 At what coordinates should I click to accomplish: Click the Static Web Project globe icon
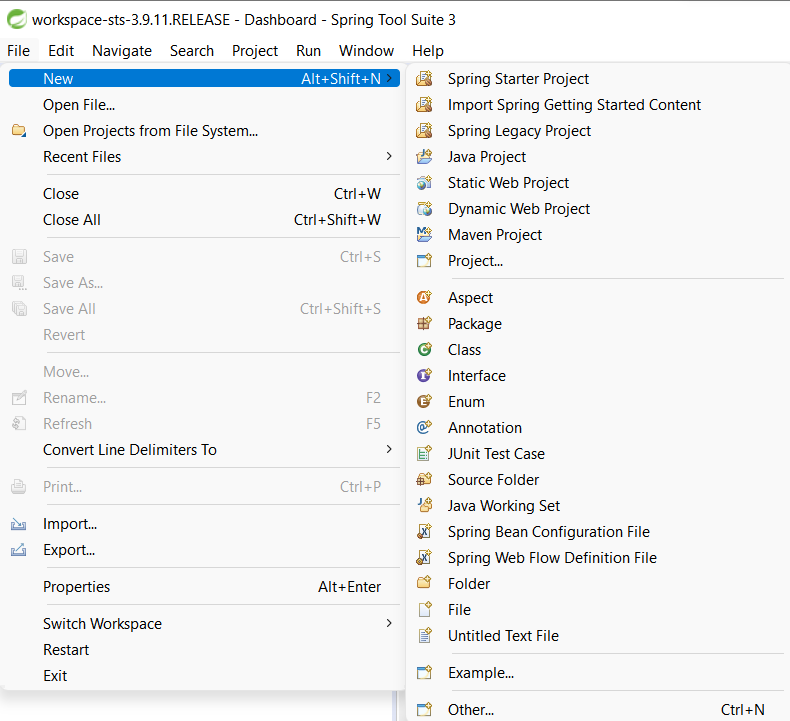[x=424, y=183]
